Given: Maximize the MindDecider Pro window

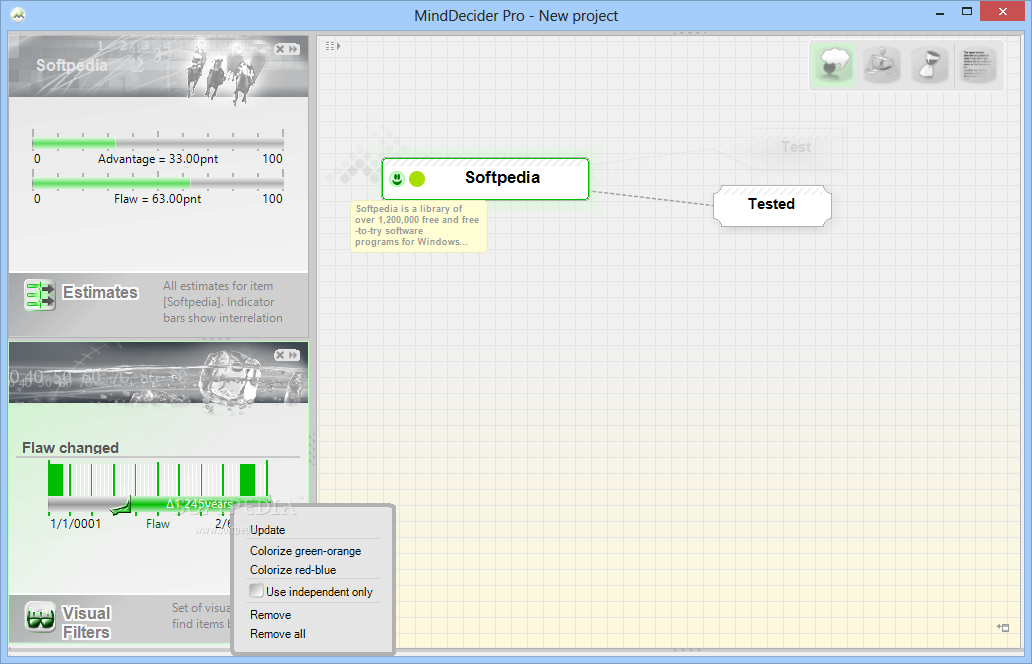Looking at the screenshot, I should coord(967,12).
